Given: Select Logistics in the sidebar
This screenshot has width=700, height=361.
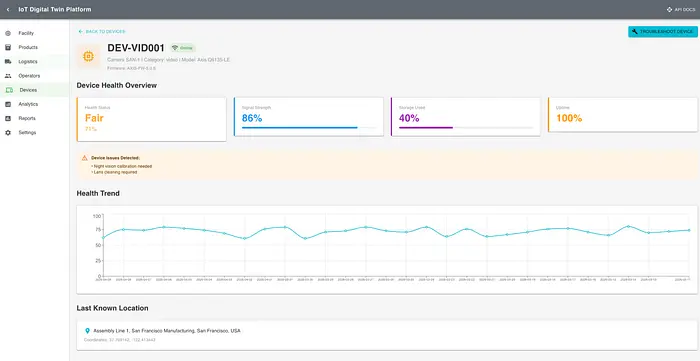Looking at the screenshot, I should (x=34, y=62).
